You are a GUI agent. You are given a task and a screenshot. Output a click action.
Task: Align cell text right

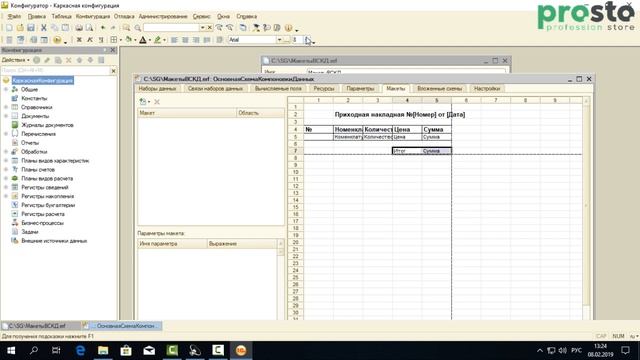(196, 40)
